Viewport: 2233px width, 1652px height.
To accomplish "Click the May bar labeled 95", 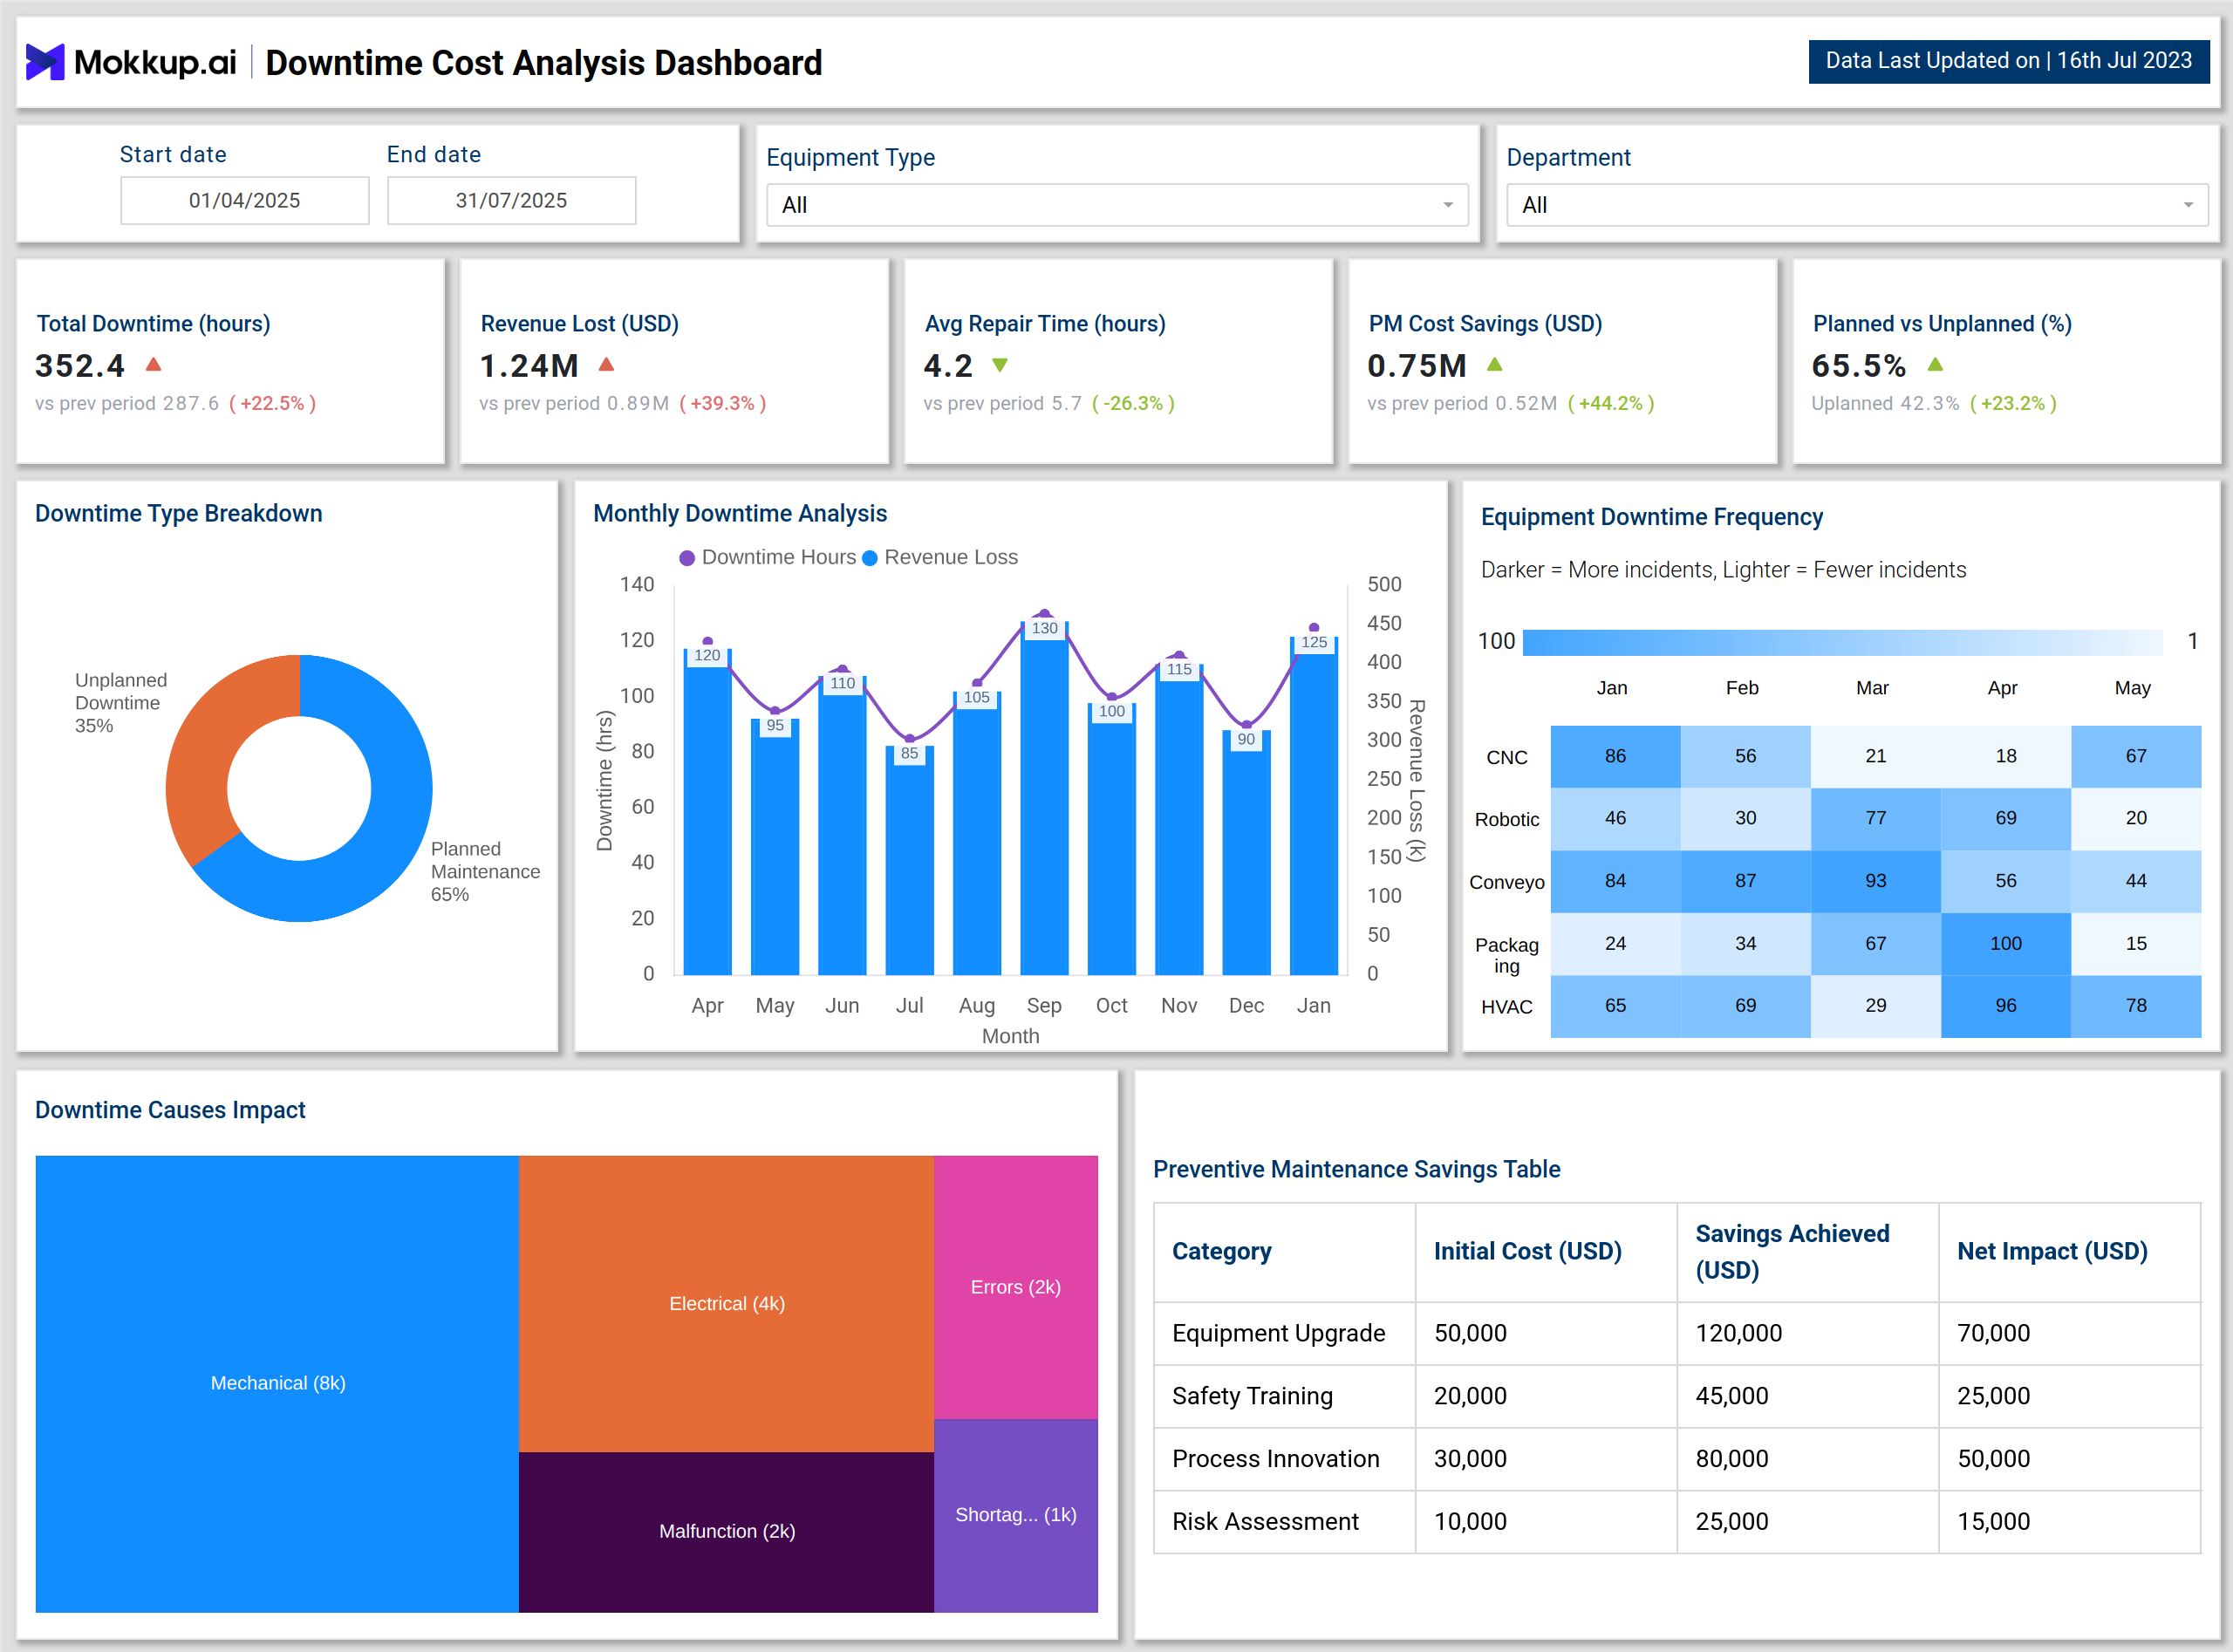I will click(775, 846).
